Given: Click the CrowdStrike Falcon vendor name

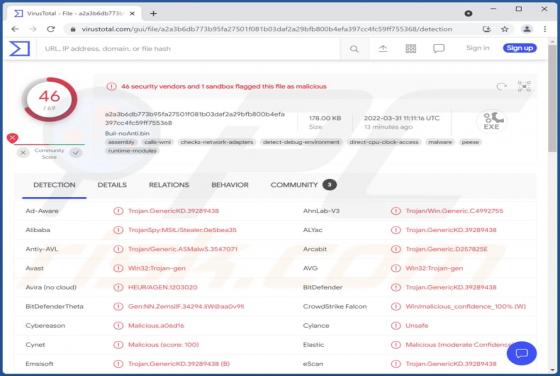Looking at the screenshot, I should pos(335,306).
